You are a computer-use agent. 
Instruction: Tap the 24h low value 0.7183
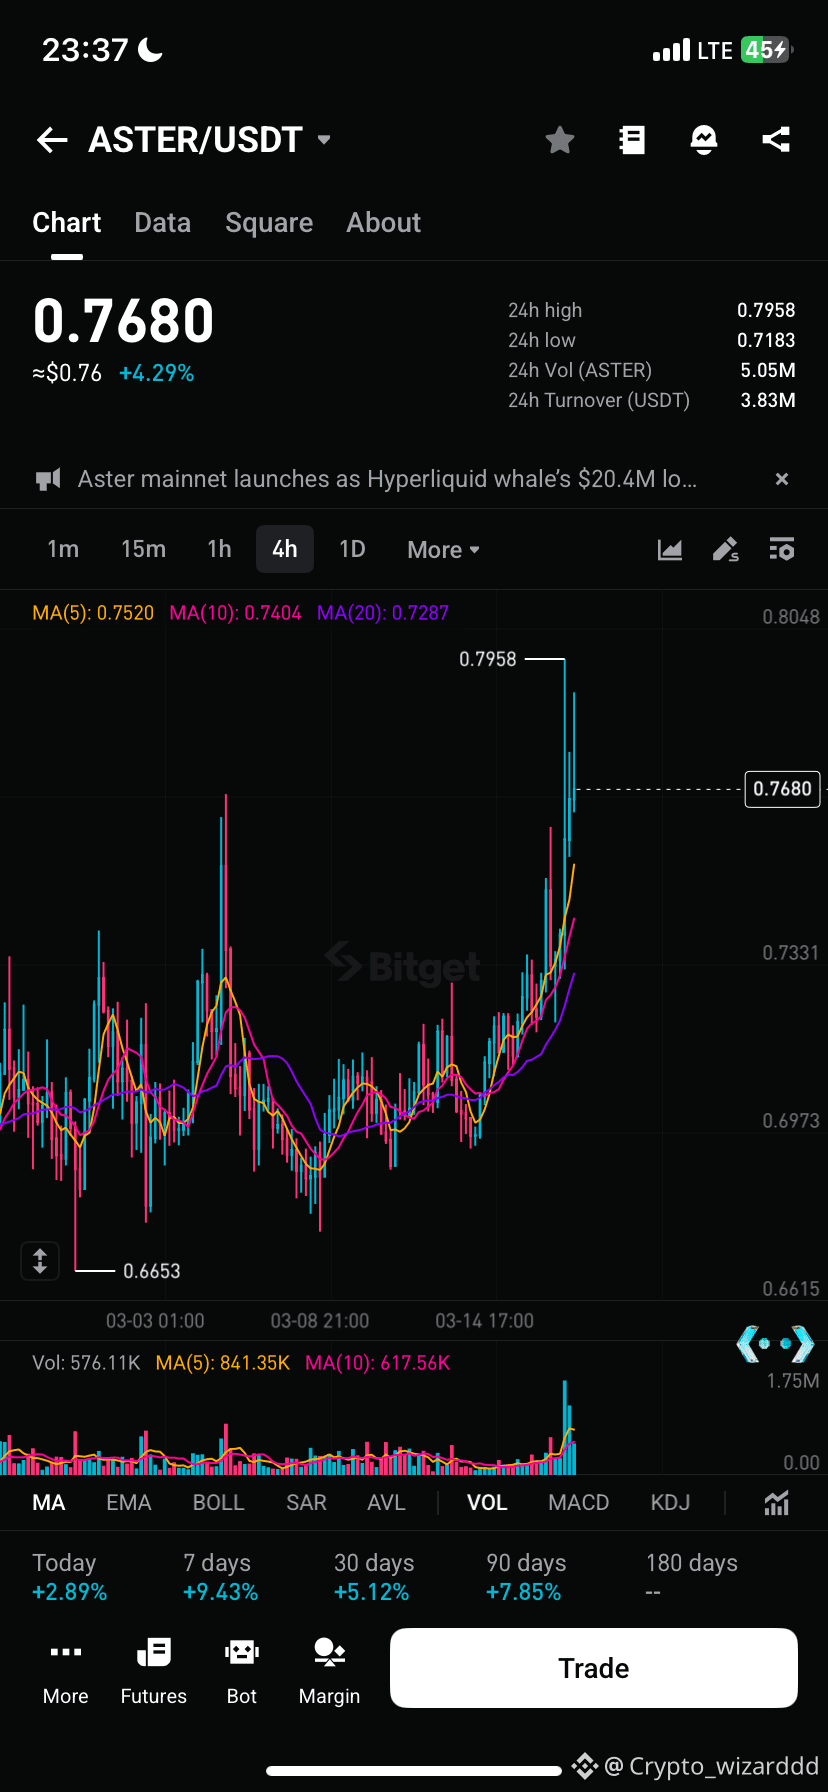click(766, 341)
